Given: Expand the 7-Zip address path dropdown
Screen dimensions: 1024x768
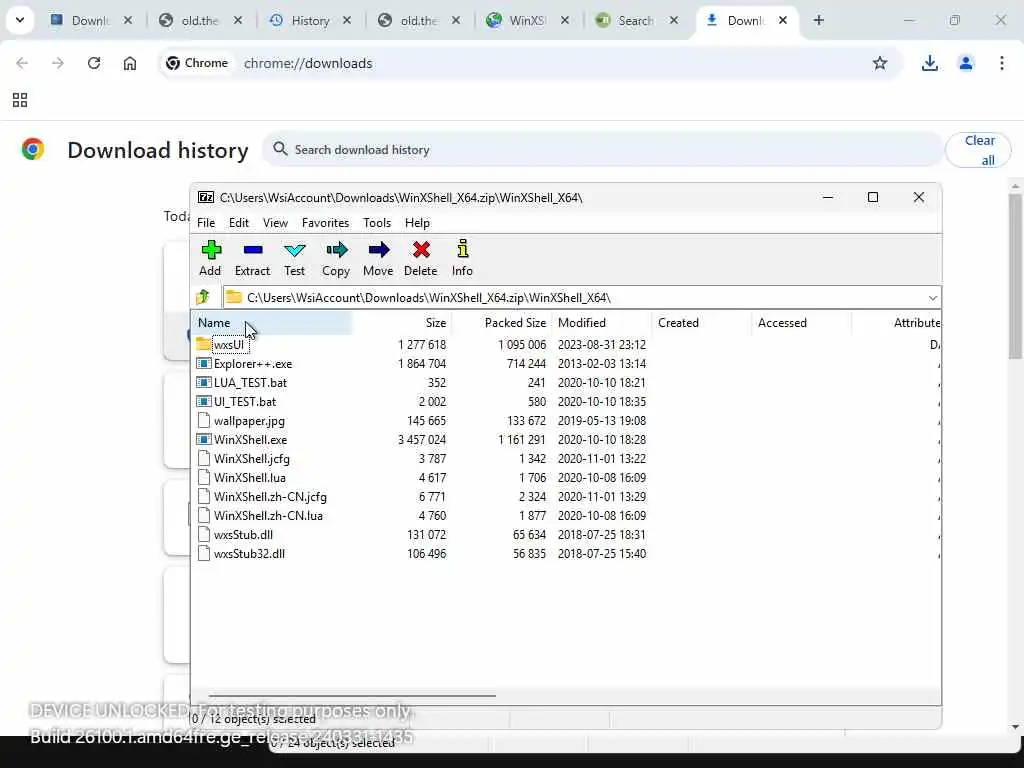Looking at the screenshot, I should pyautogui.click(x=932, y=298).
